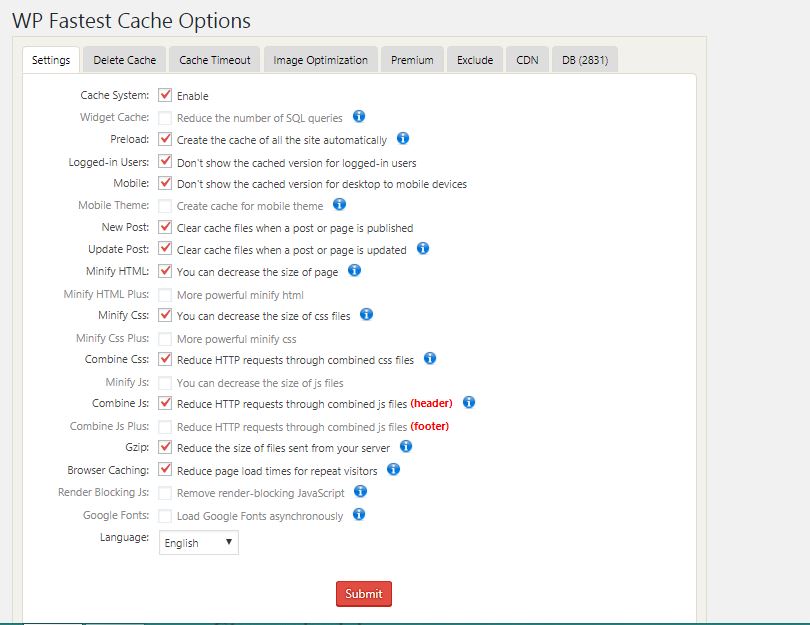Open the Cache Timeout tab
Image resolution: width=810 pixels, height=625 pixels.
click(215, 60)
